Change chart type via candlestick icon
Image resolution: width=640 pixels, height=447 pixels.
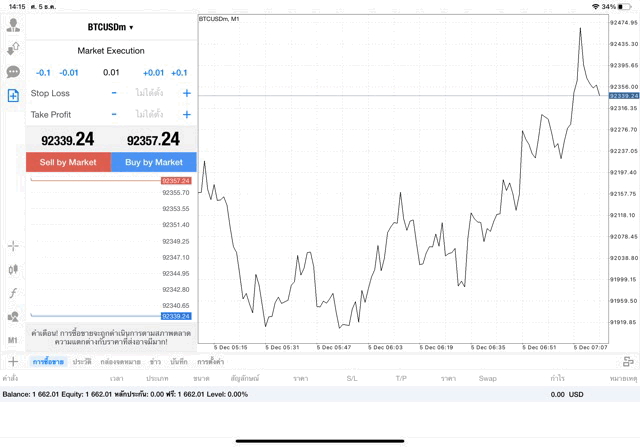tap(13, 269)
